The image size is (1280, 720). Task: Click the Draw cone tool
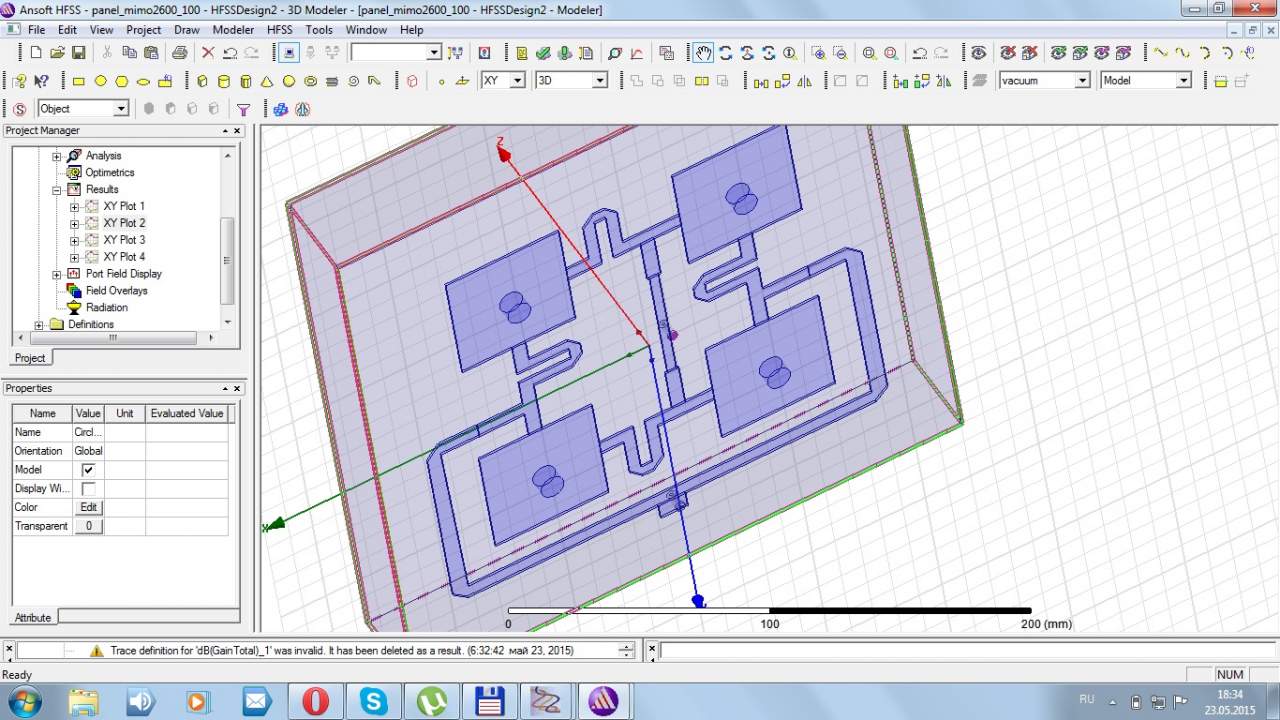[x=267, y=81]
